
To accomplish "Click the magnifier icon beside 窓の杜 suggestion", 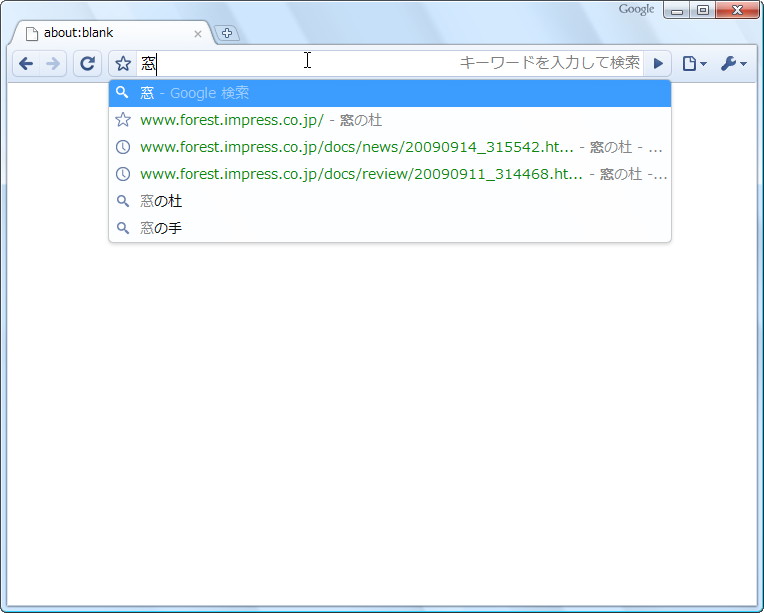I will click(x=123, y=201).
